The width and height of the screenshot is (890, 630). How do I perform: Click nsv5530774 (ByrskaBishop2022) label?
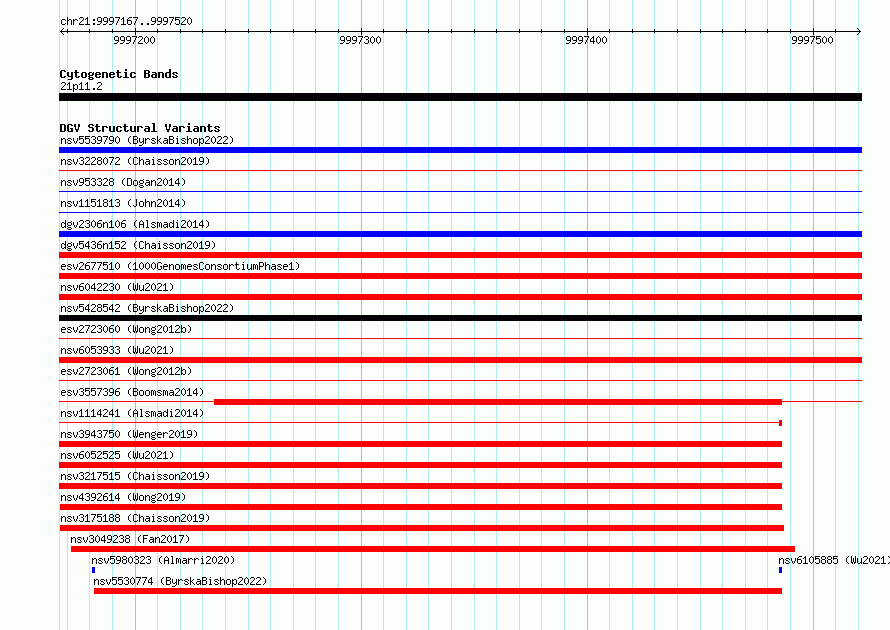[180, 581]
